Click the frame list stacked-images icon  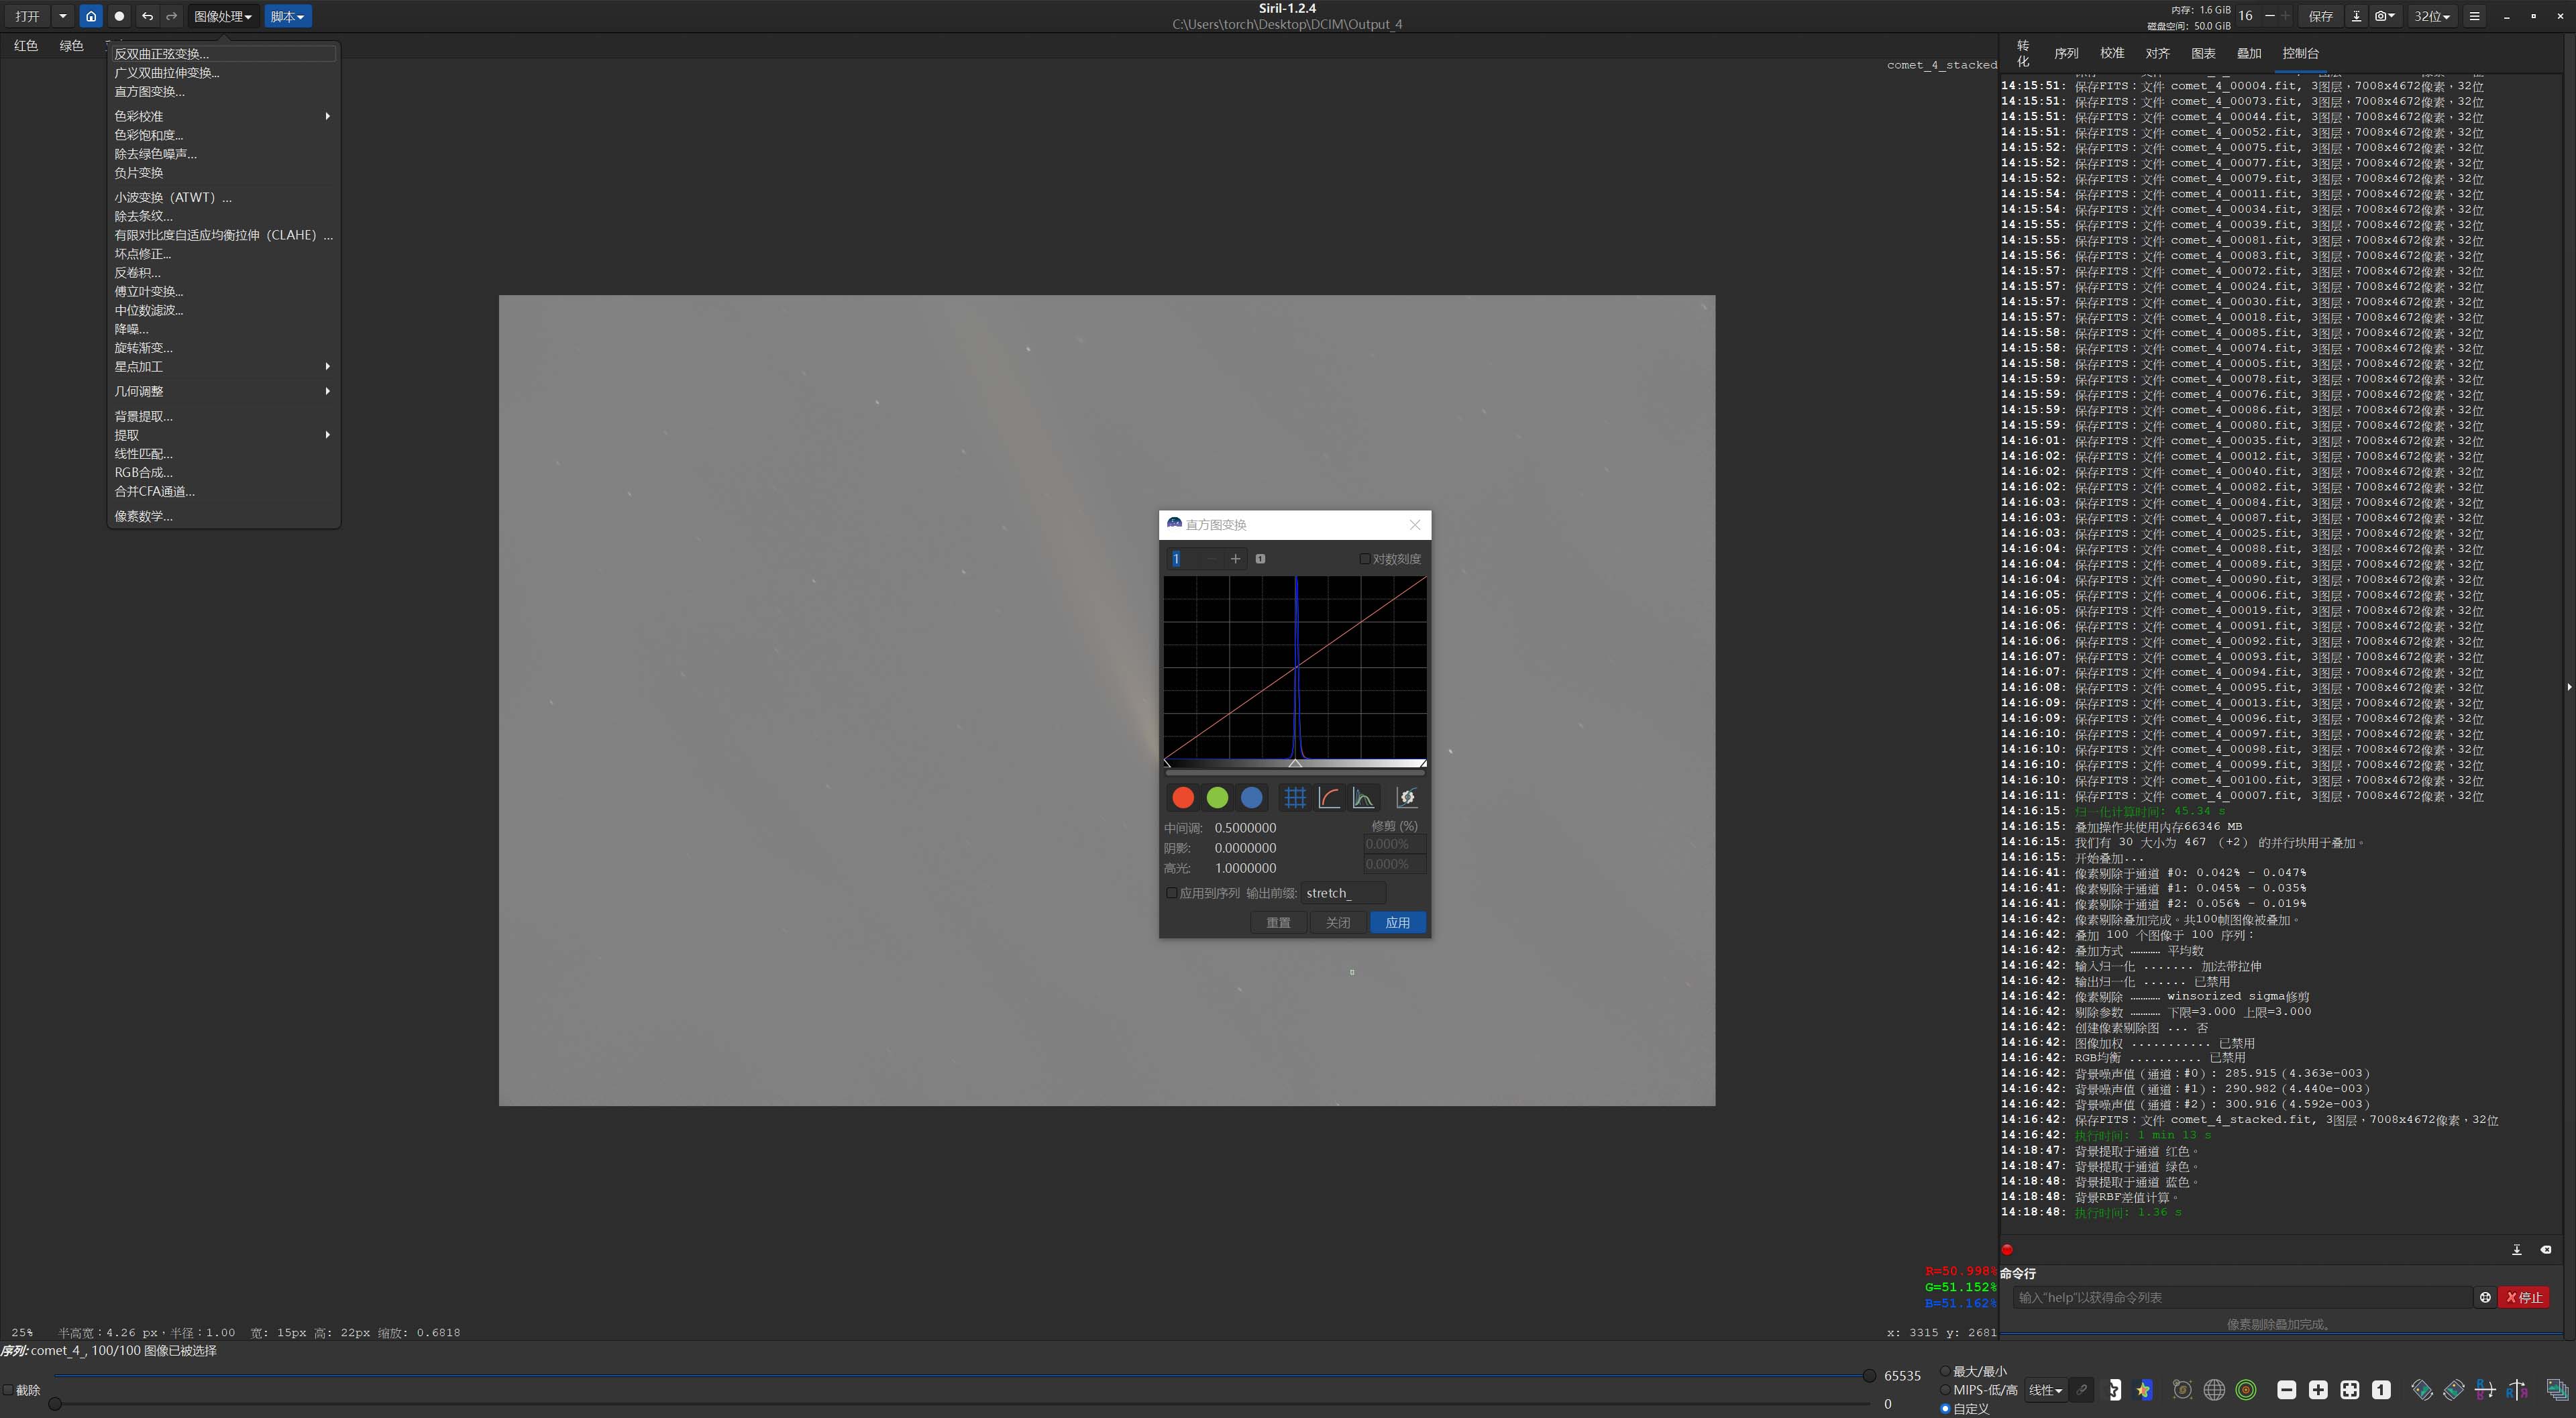[2557, 1390]
